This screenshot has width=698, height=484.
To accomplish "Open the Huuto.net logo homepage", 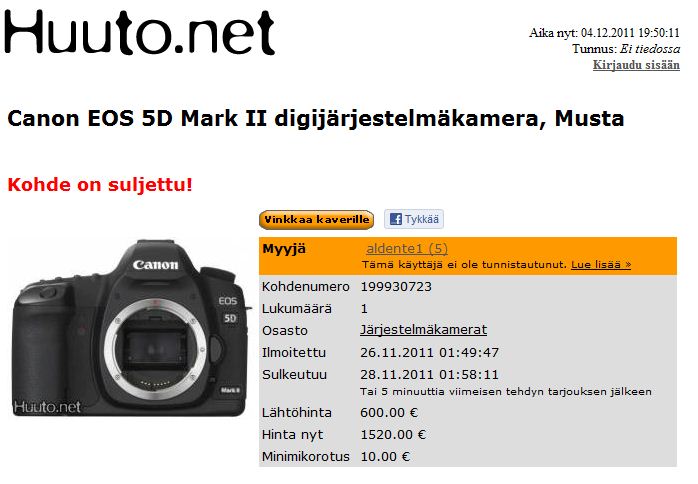I will pyautogui.click(x=140, y=32).
